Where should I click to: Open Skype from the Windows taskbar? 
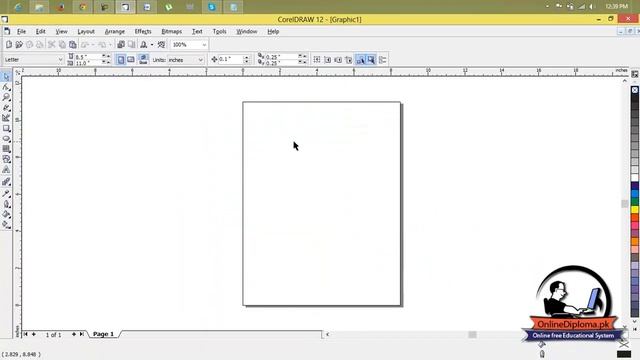[212, 7]
